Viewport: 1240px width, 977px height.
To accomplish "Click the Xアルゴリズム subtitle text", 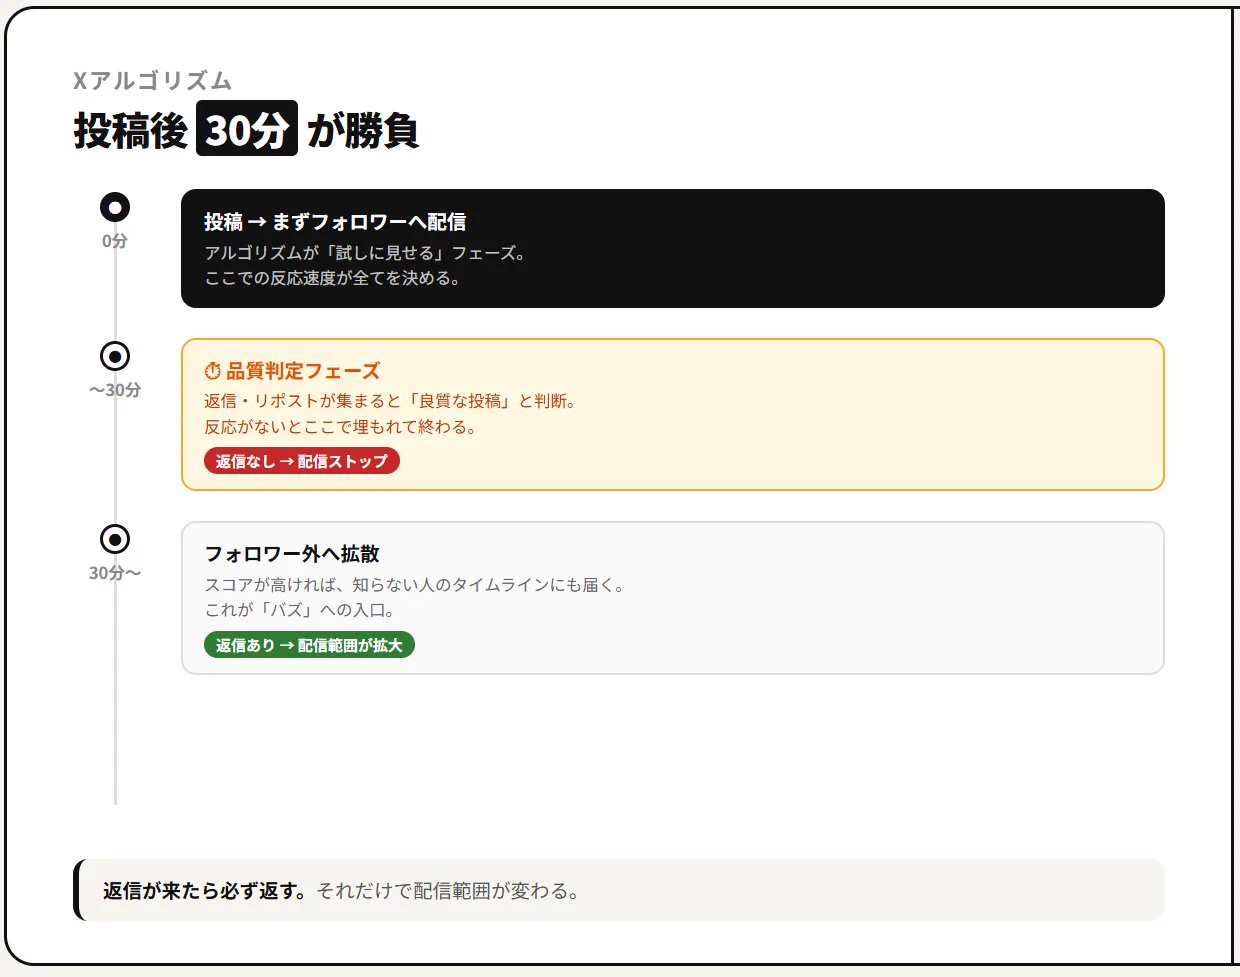I will [x=152, y=81].
